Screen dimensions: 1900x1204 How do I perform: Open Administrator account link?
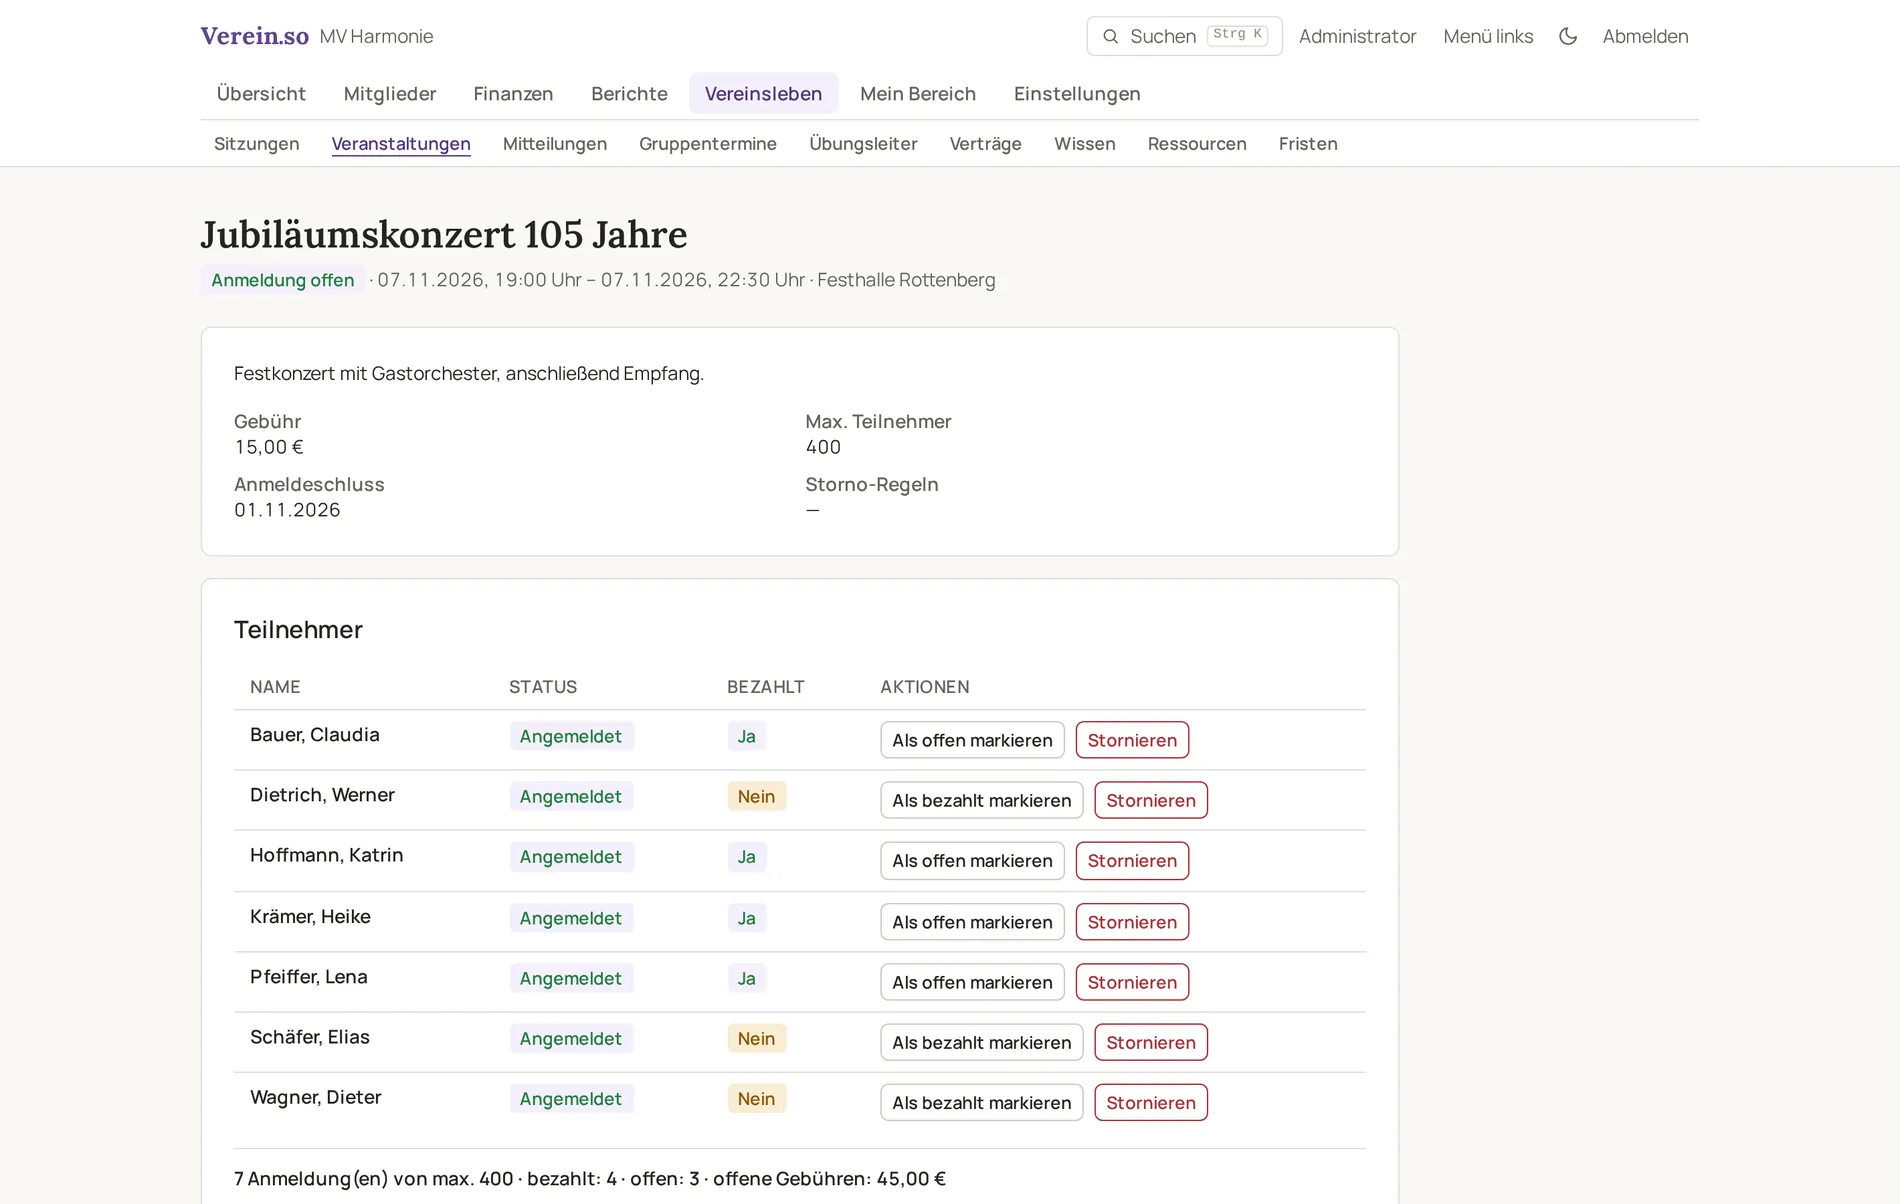(1357, 36)
